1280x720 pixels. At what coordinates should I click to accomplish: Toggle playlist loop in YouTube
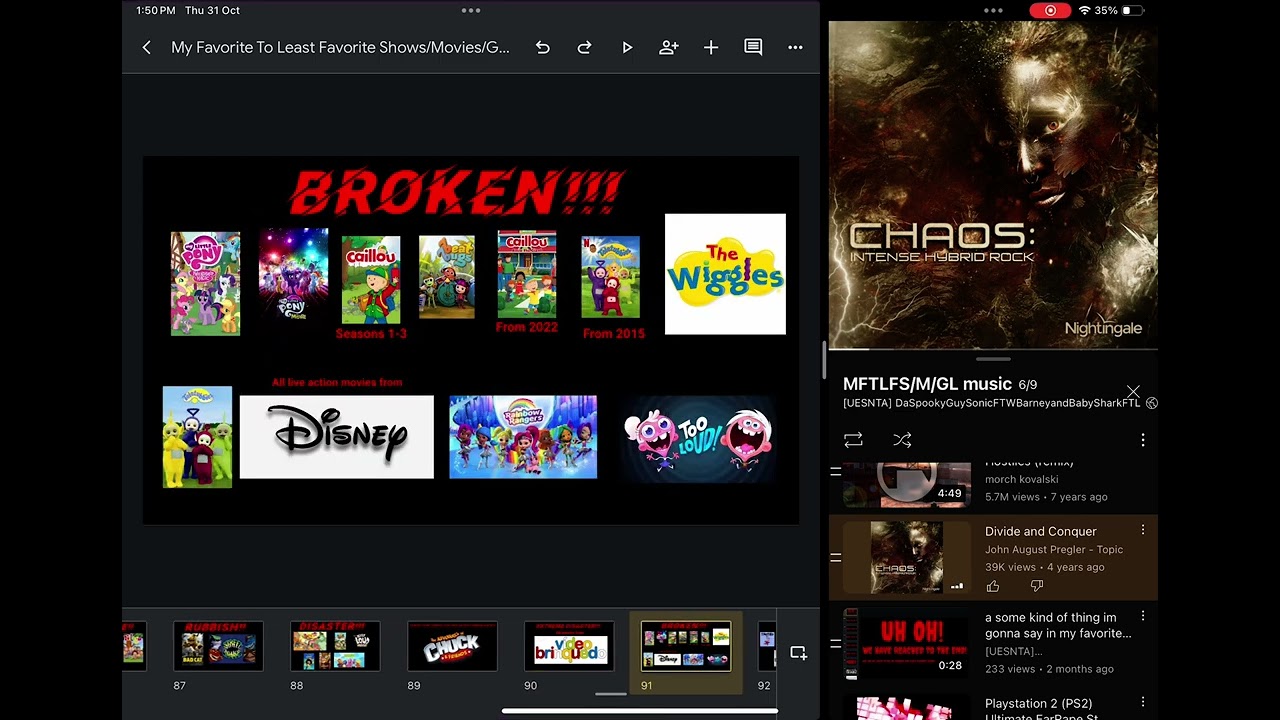[x=853, y=440]
